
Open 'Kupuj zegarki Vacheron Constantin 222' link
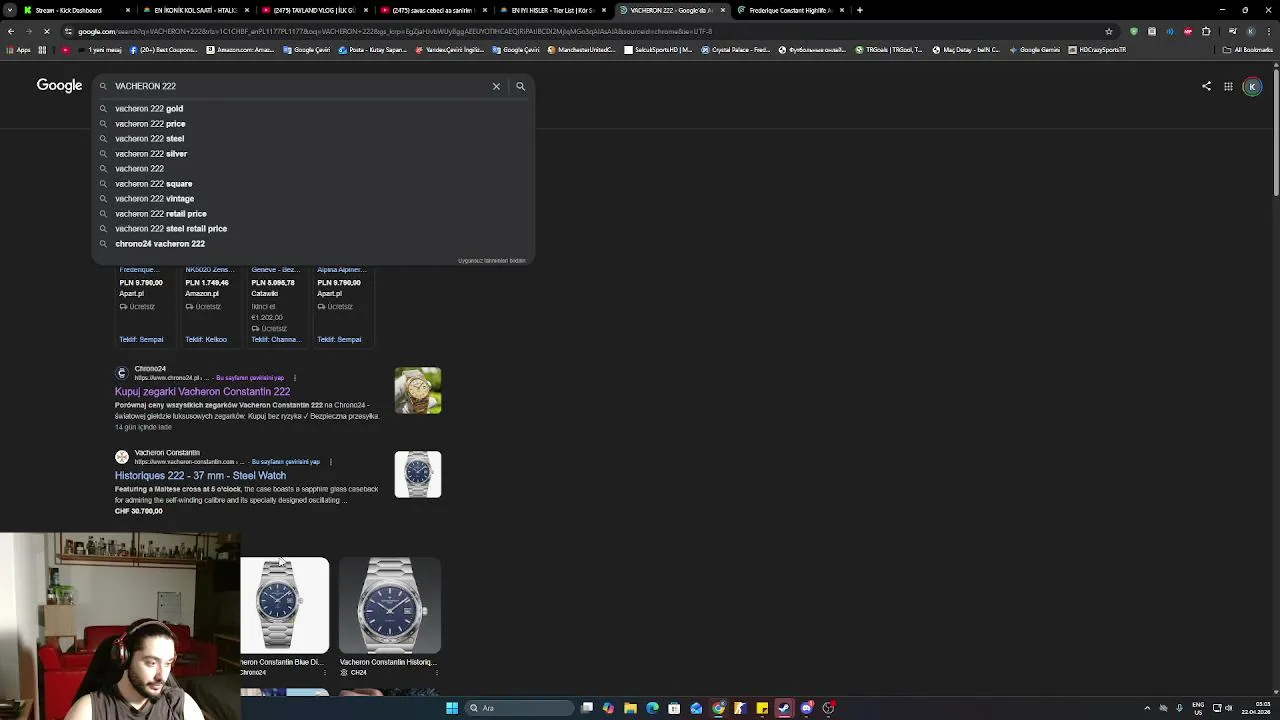point(202,392)
